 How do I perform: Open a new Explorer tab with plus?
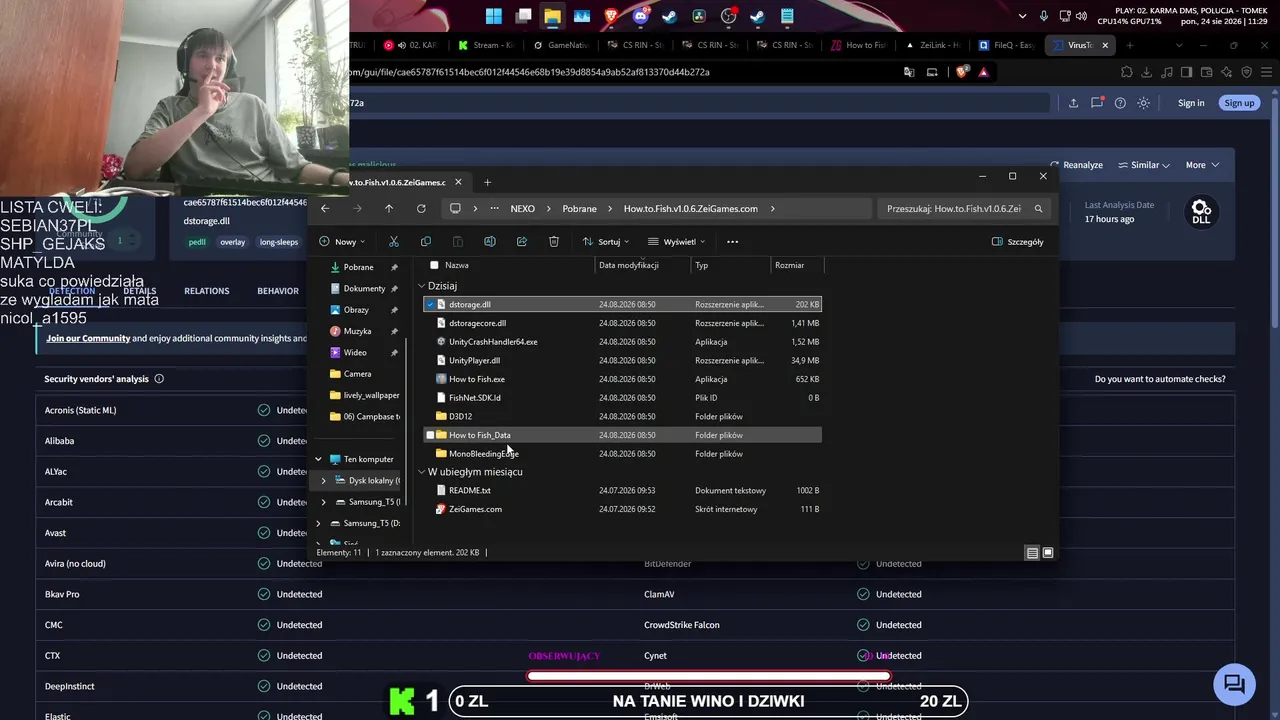pos(487,182)
